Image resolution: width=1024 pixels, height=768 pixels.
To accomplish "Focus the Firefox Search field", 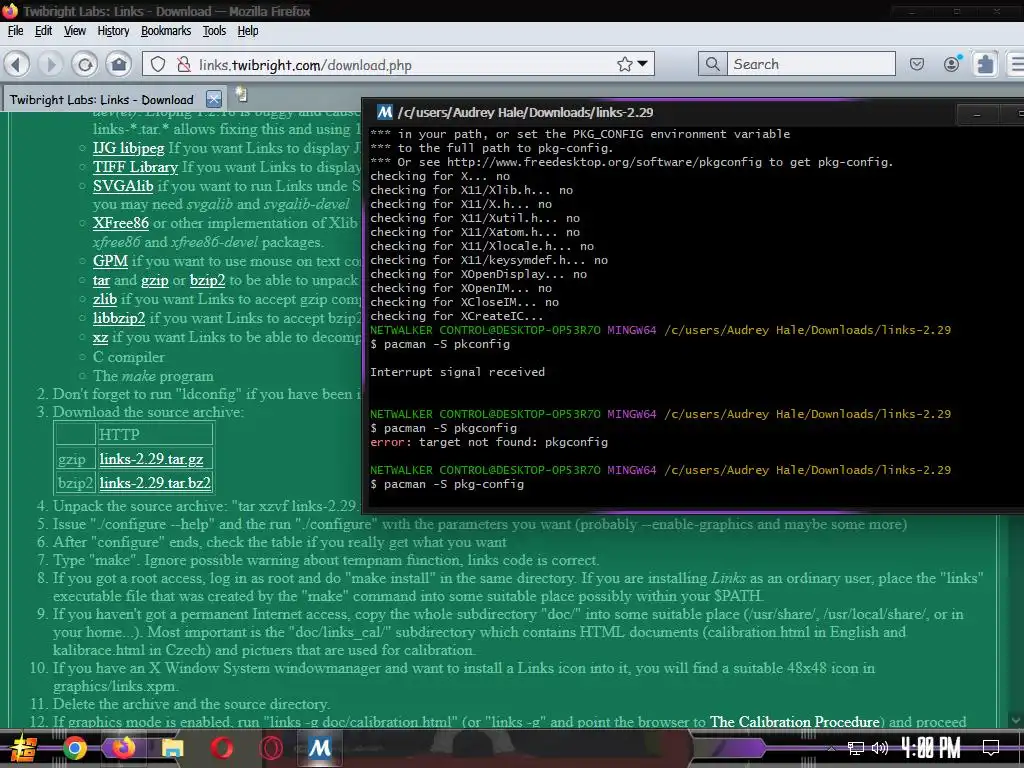I will click(x=811, y=64).
